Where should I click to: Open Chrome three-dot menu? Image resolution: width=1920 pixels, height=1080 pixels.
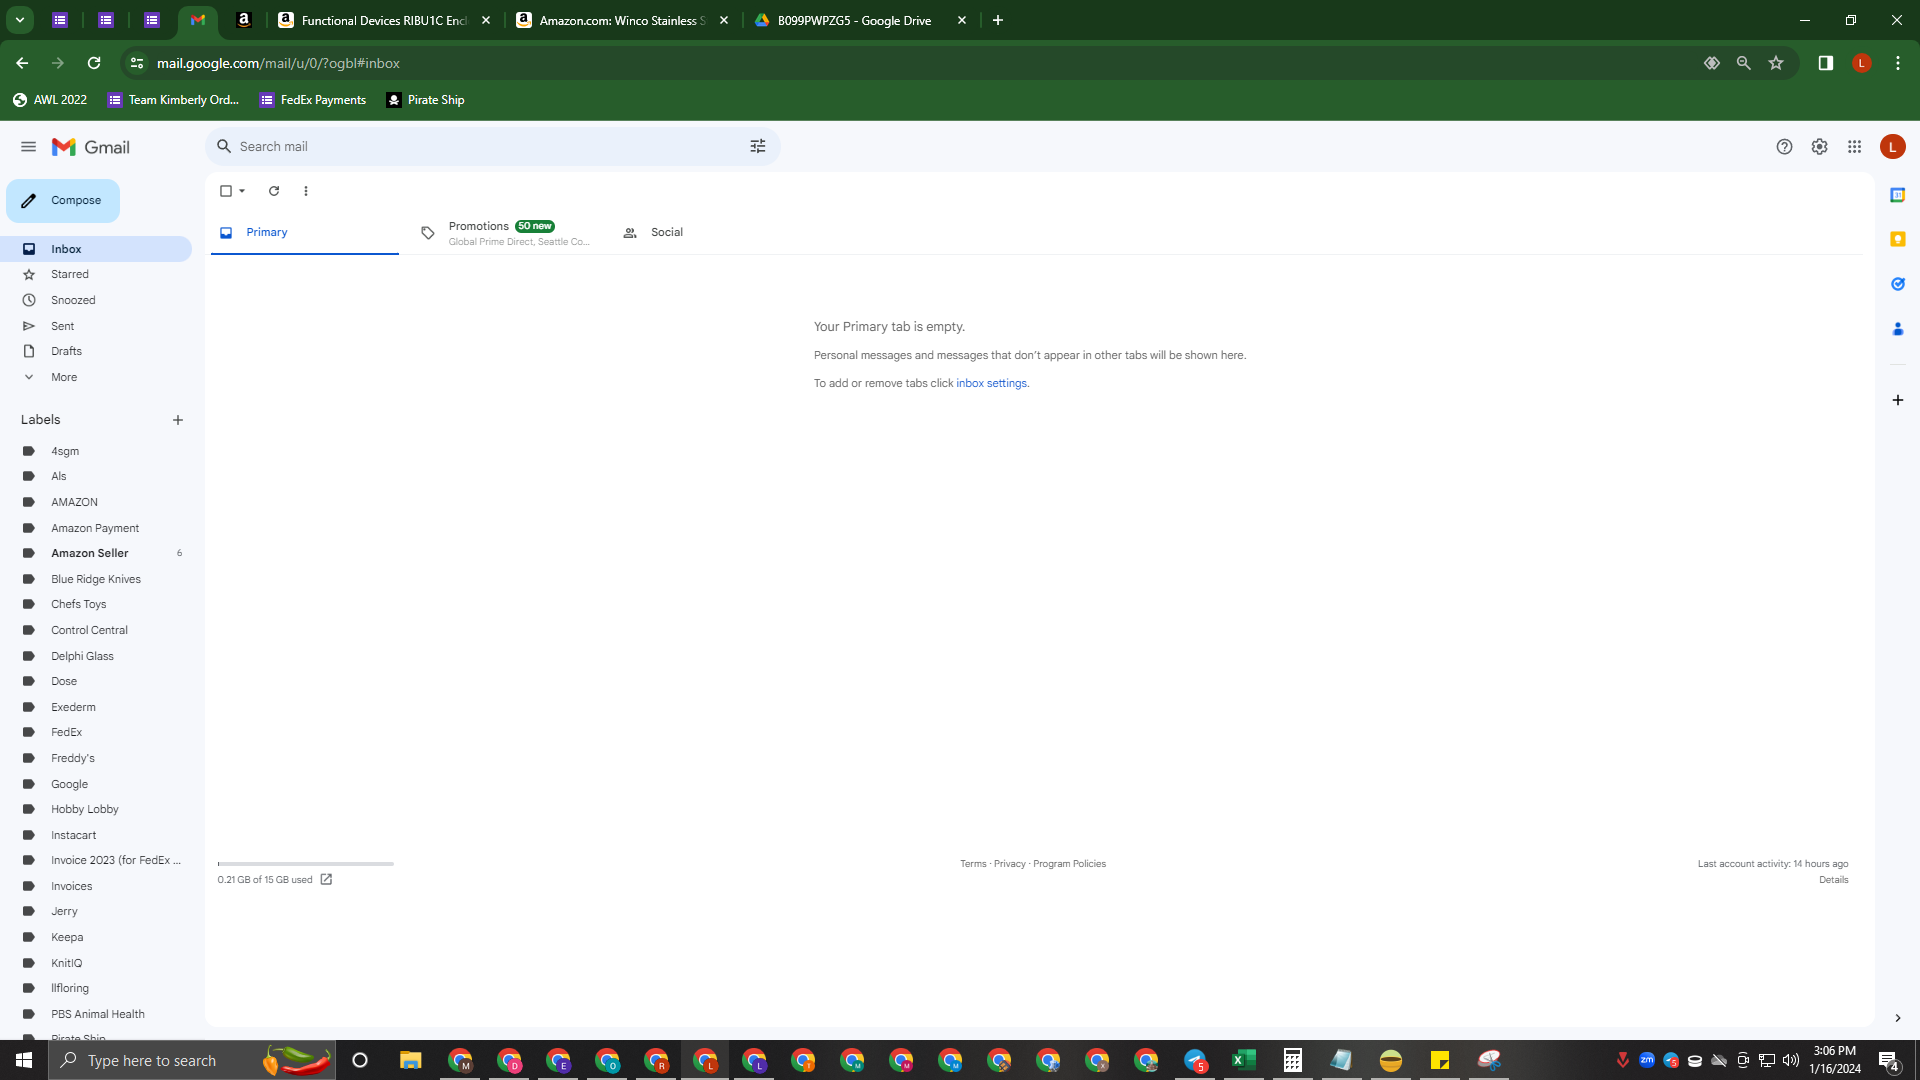[x=1897, y=63]
